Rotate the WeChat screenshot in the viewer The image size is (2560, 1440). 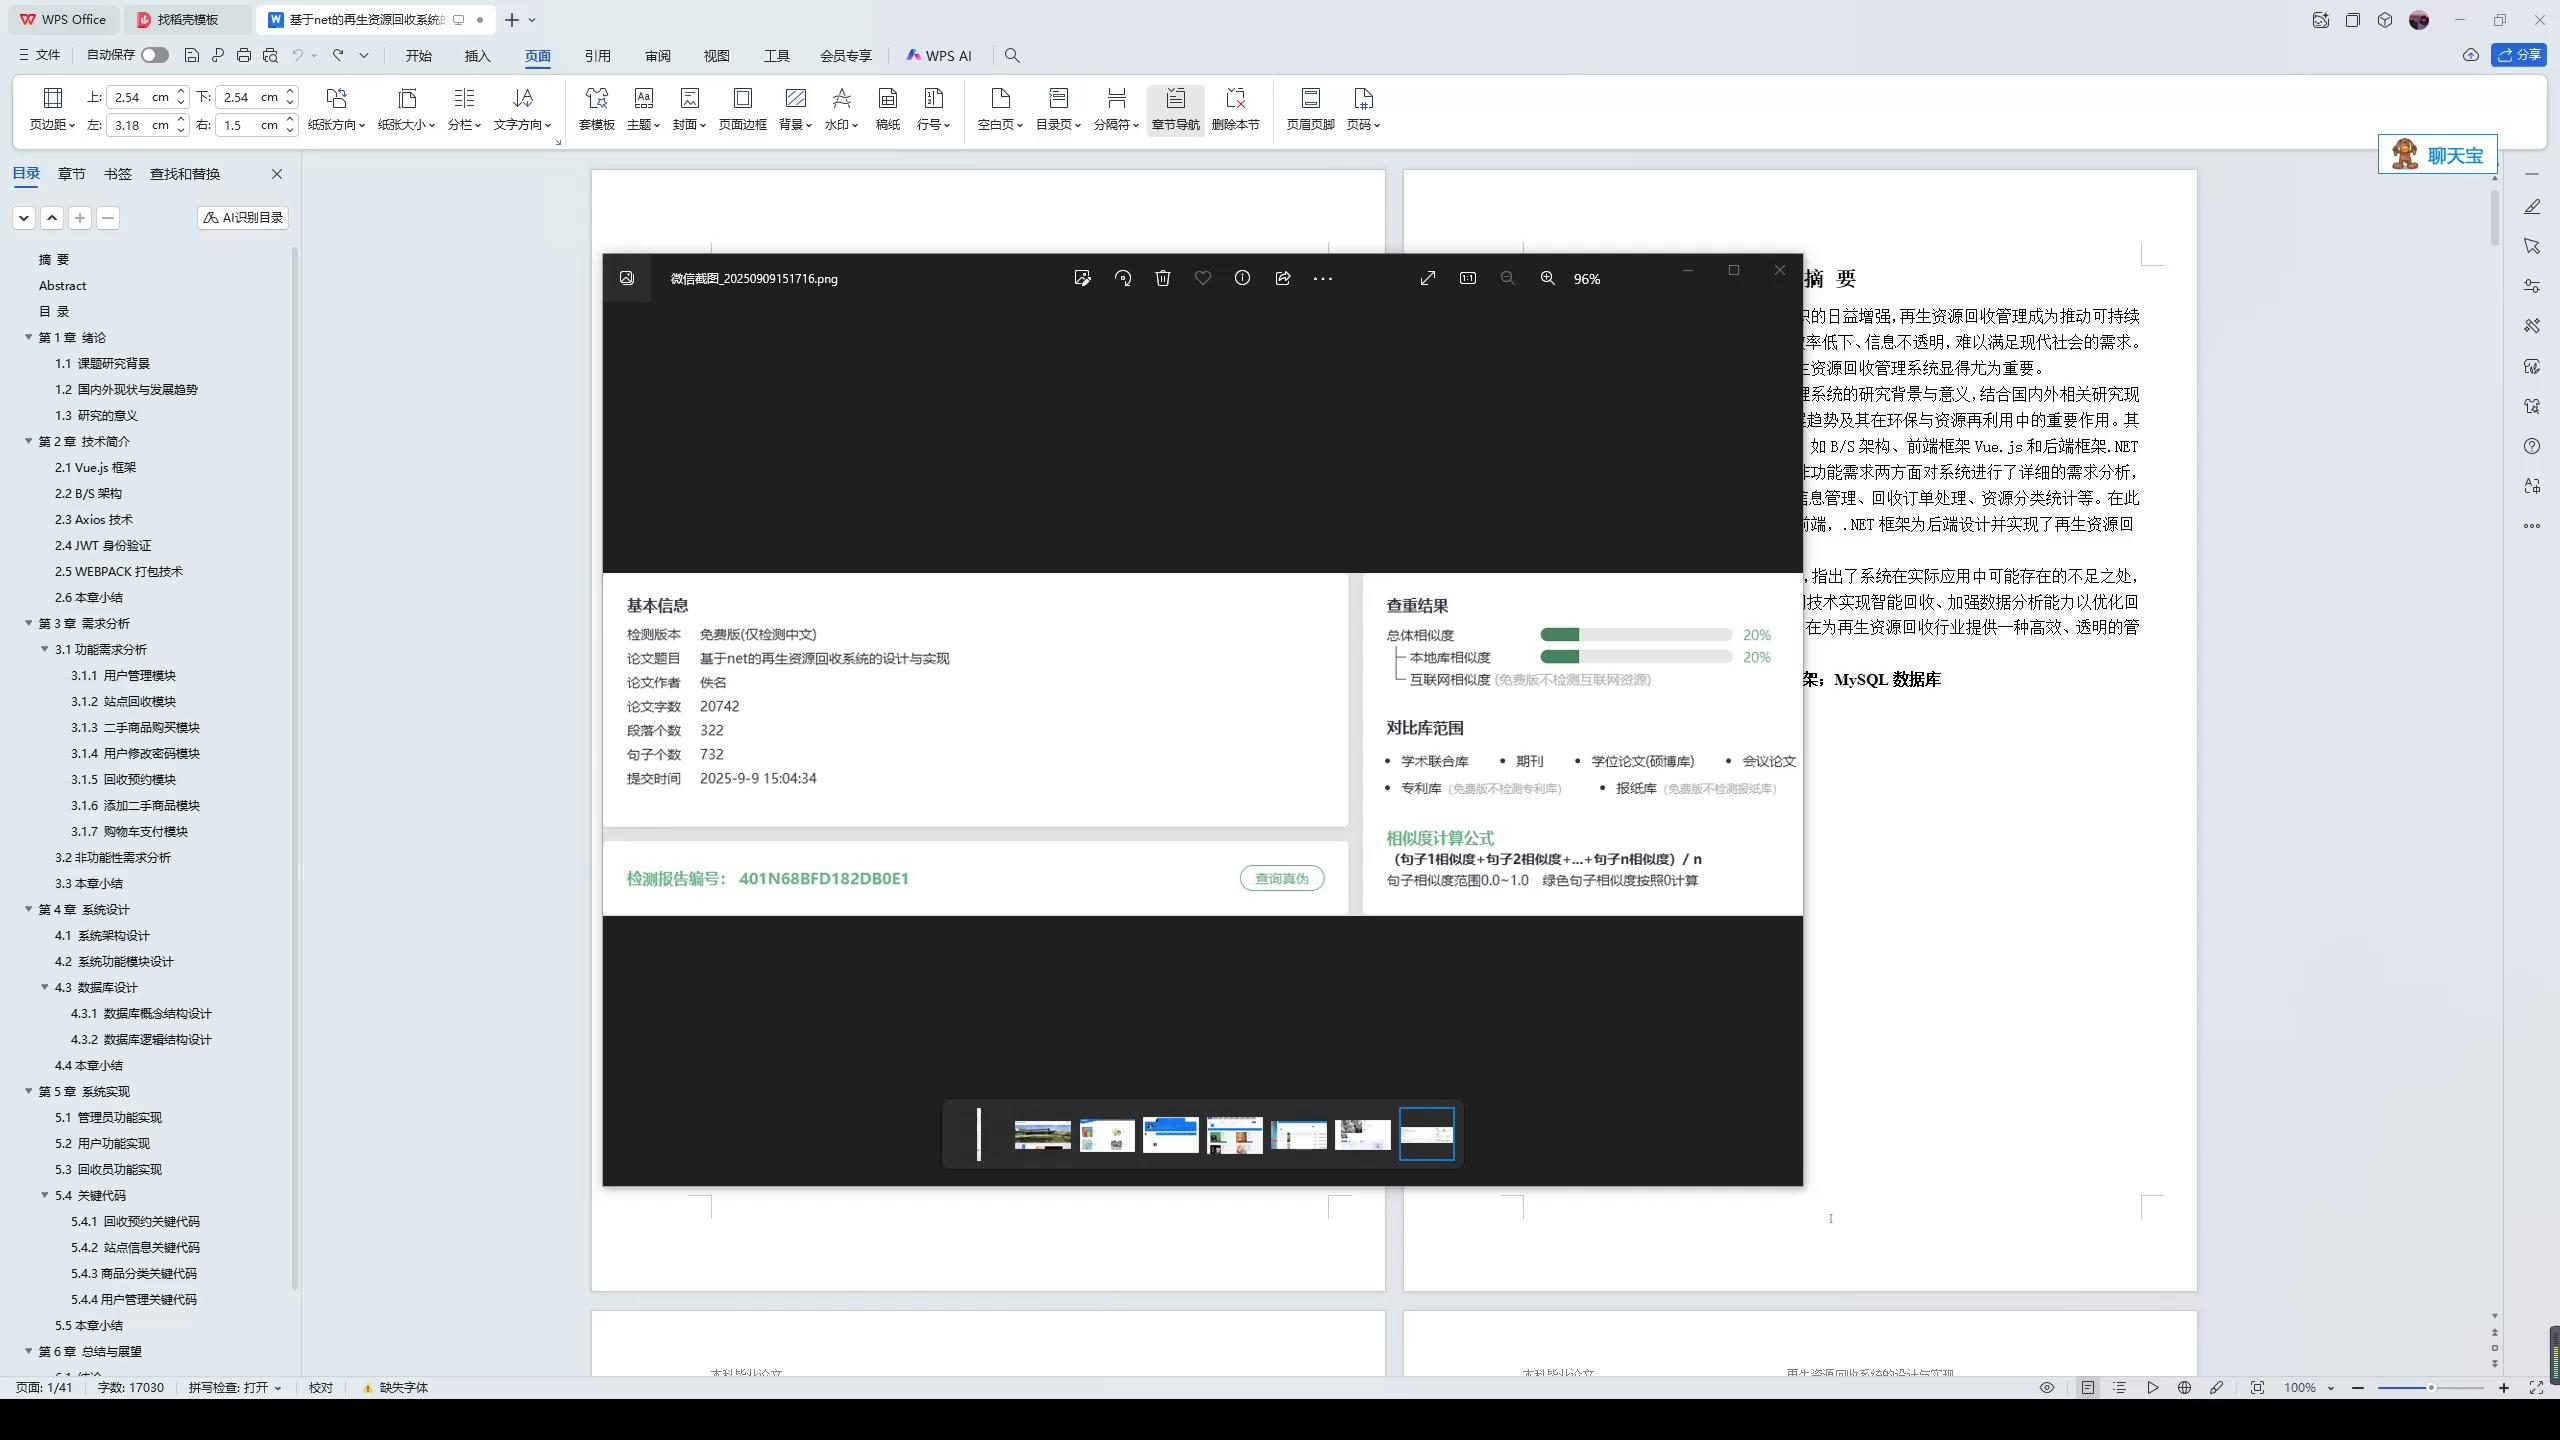(x=1122, y=278)
